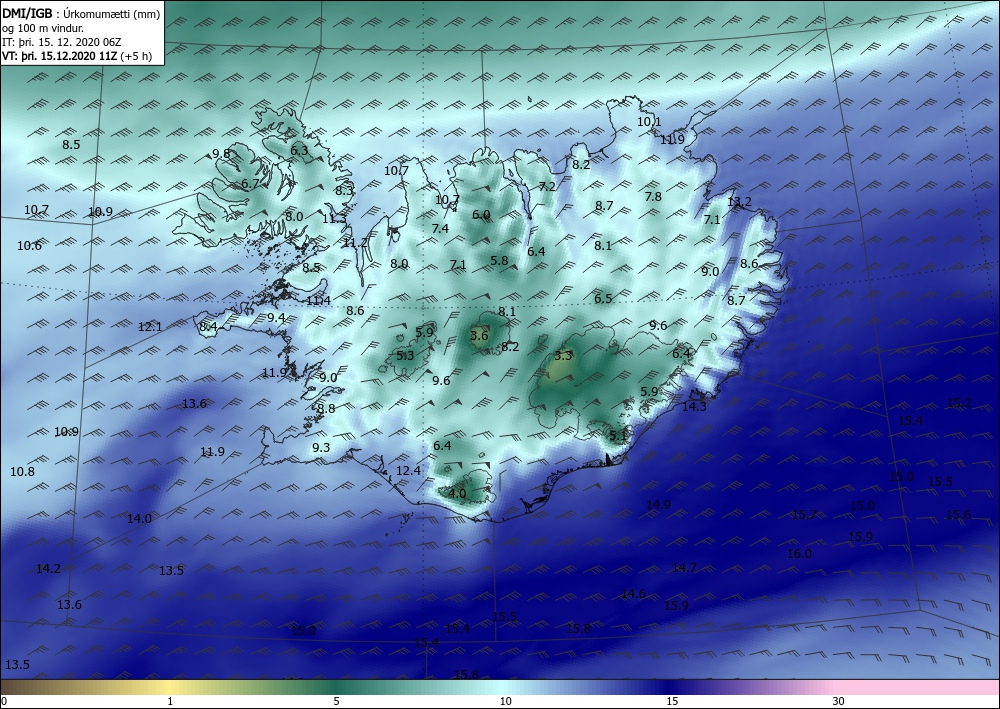
Task: Click the 6.5 map value
Action: coord(603,298)
